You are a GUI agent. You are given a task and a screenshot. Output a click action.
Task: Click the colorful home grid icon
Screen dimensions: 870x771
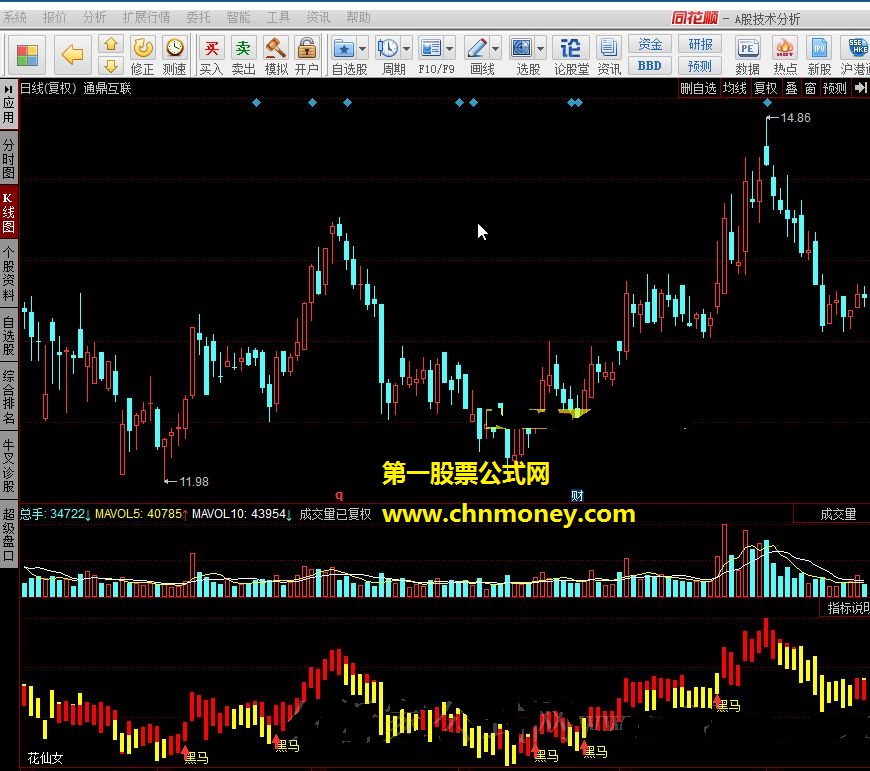(27, 55)
